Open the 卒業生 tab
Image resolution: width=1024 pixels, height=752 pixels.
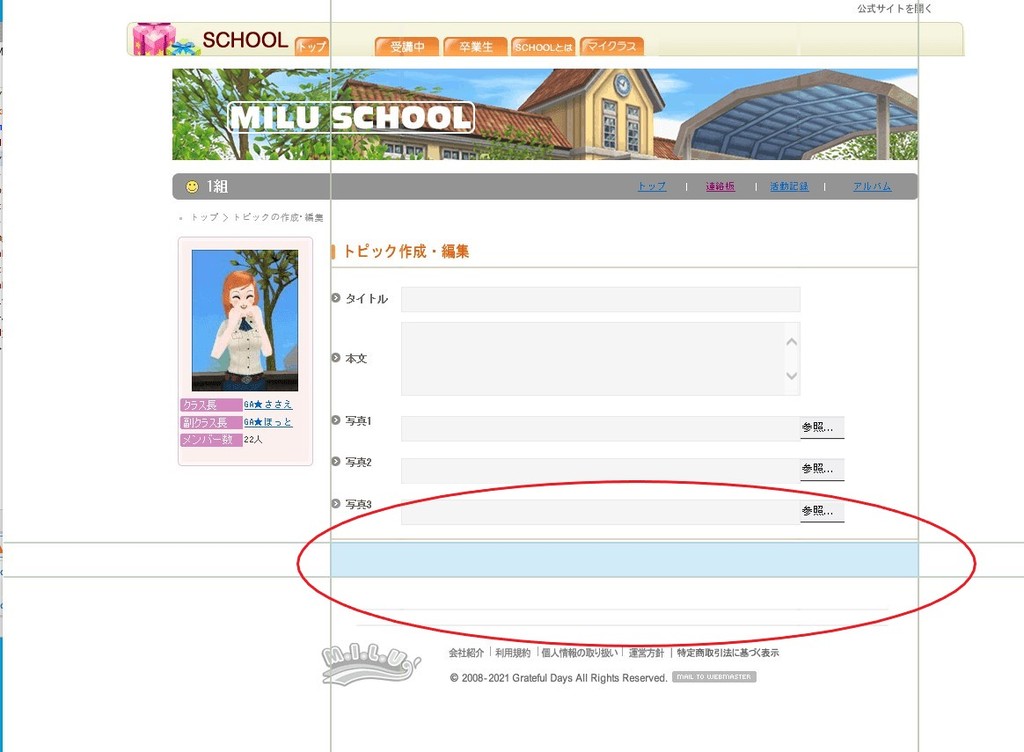475,46
